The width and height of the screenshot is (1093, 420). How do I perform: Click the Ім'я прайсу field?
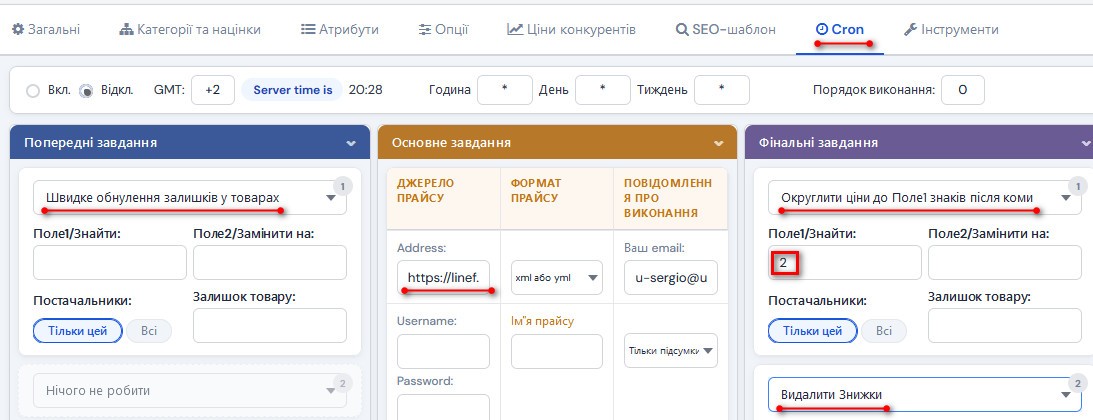(556, 351)
